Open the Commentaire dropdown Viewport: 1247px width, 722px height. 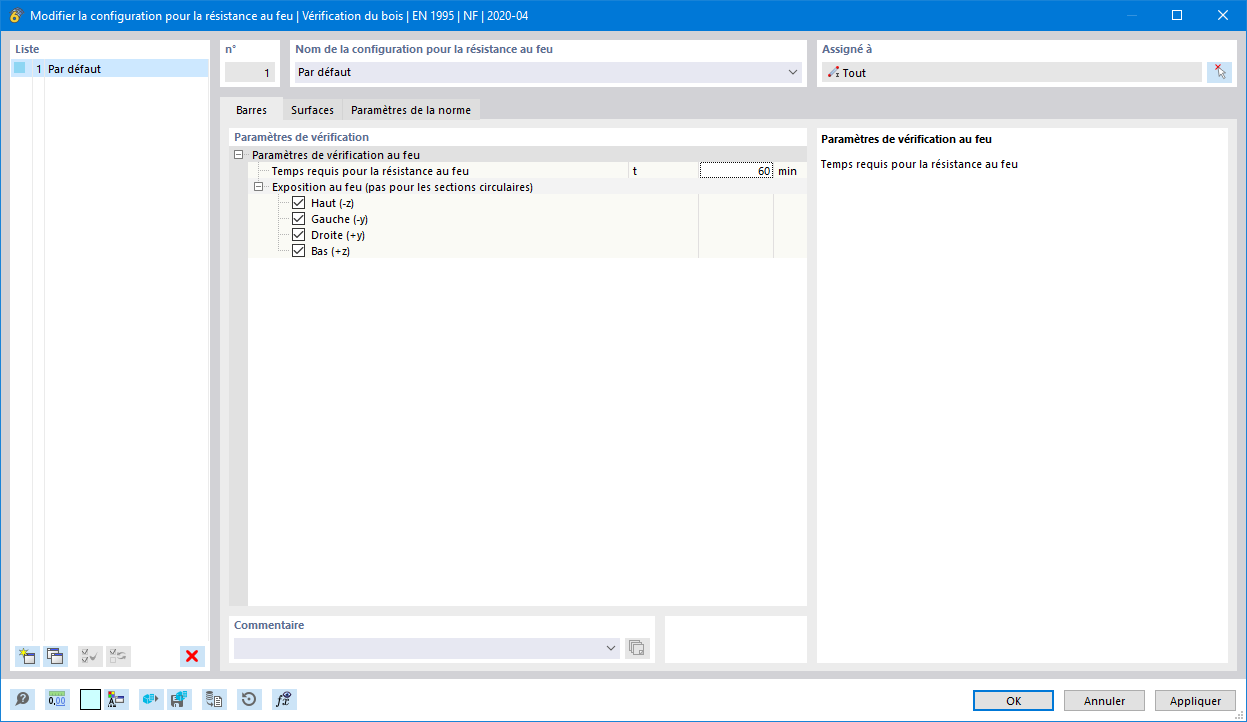pos(612,648)
